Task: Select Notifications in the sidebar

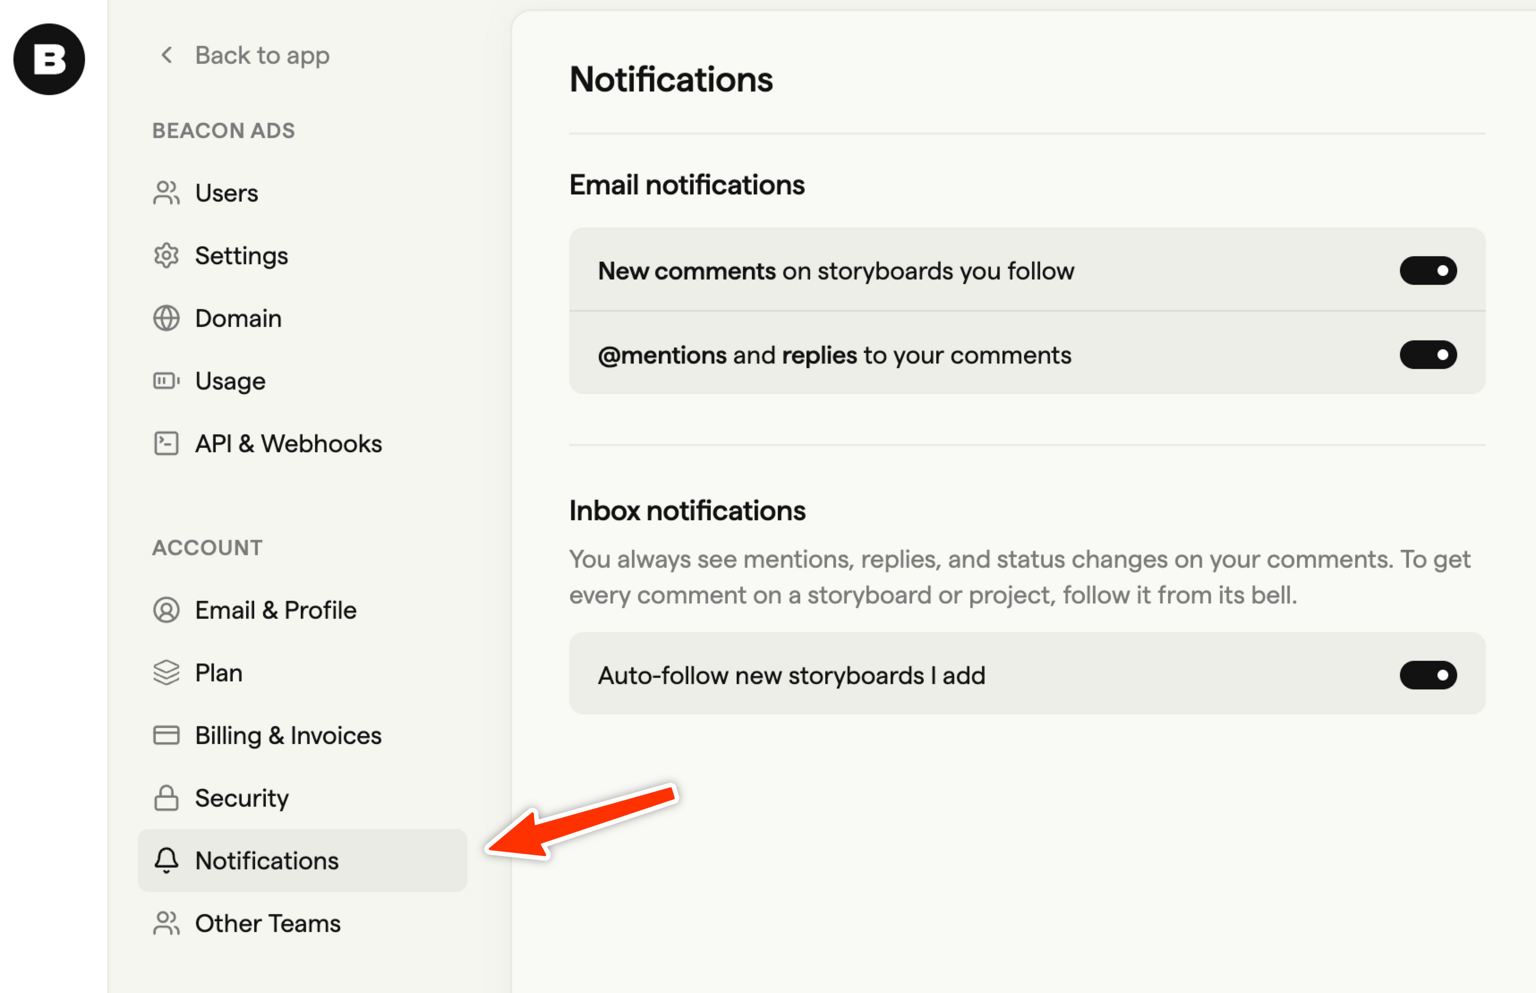Action: tap(267, 861)
